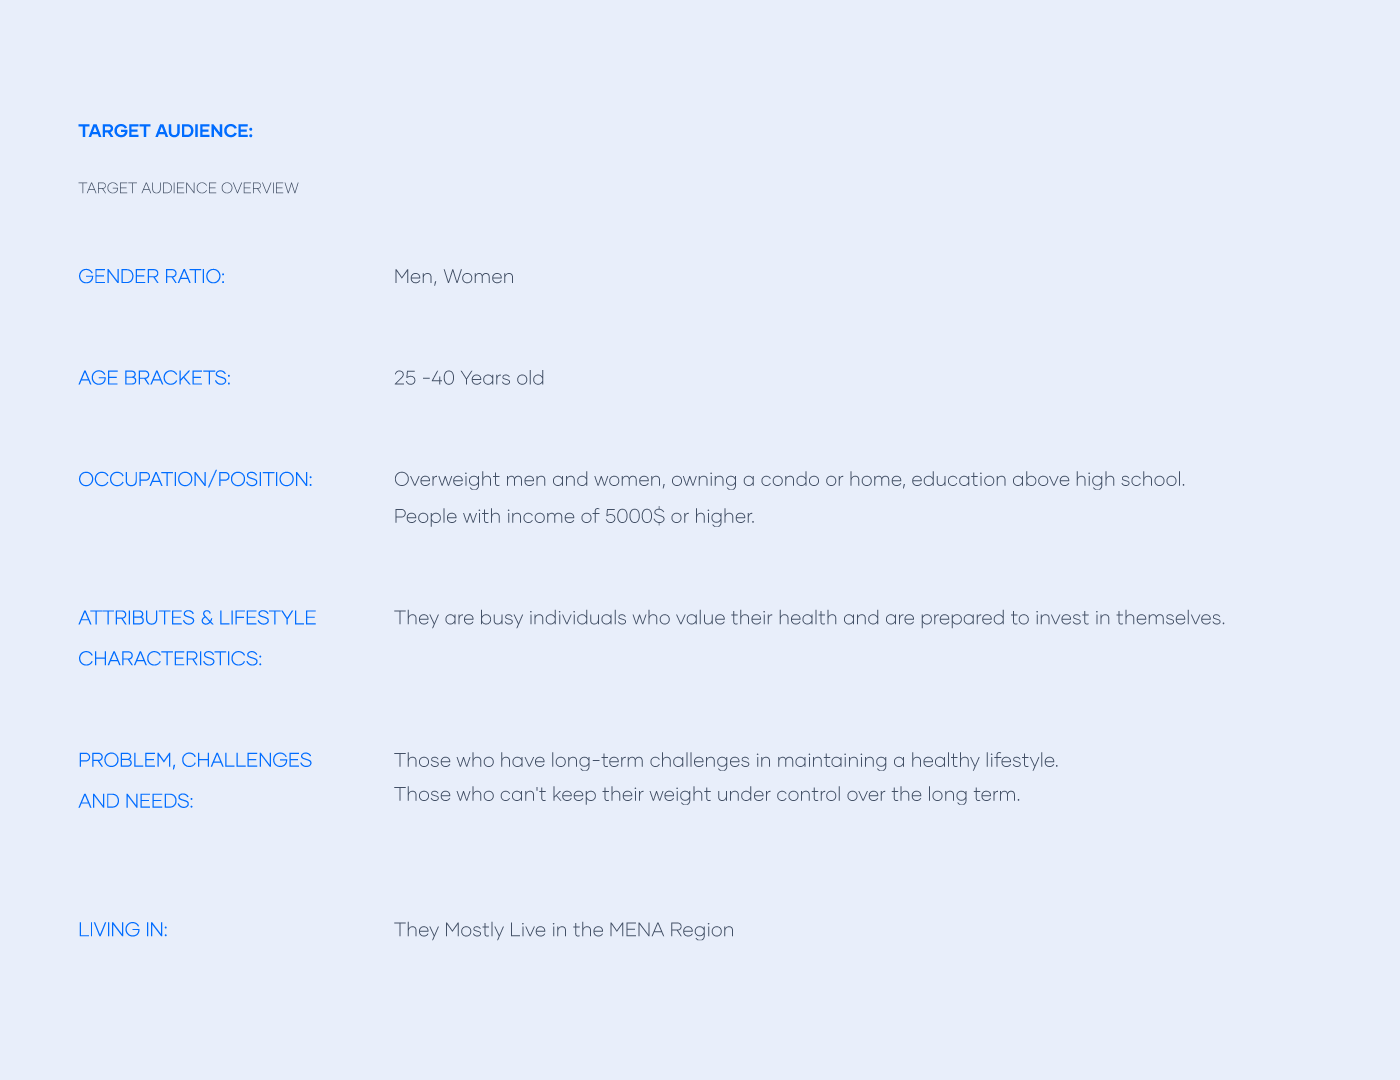Select the '25 -40 Years old' text

coord(469,378)
